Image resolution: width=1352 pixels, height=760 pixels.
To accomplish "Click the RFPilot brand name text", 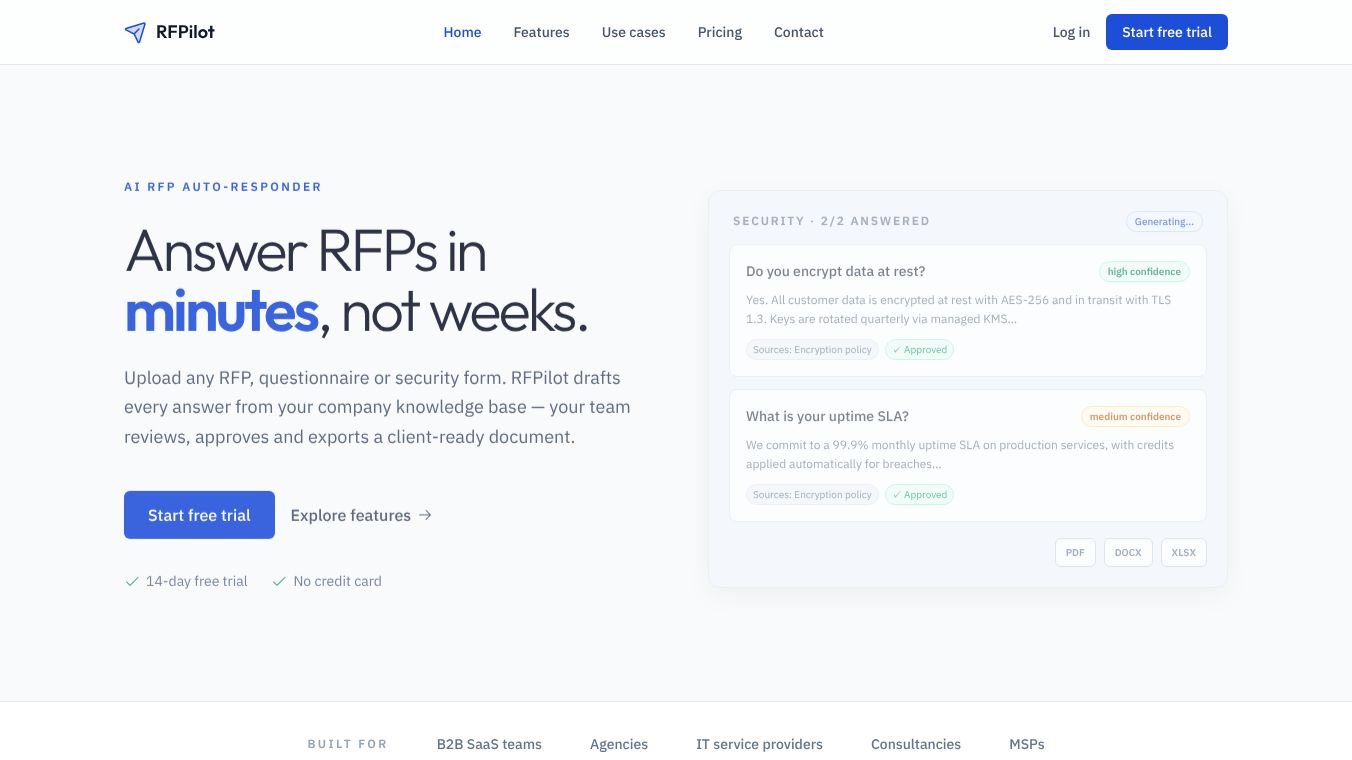I will [185, 32].
